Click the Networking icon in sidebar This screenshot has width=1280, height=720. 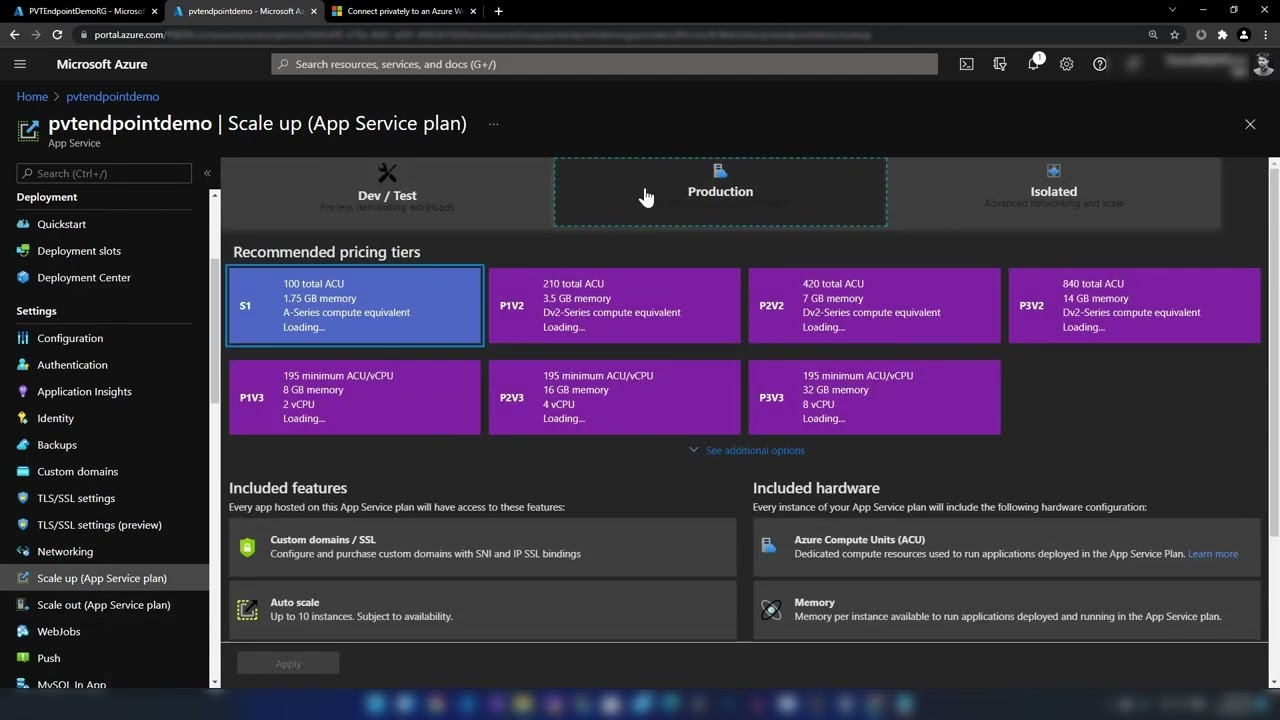[24, 551]
